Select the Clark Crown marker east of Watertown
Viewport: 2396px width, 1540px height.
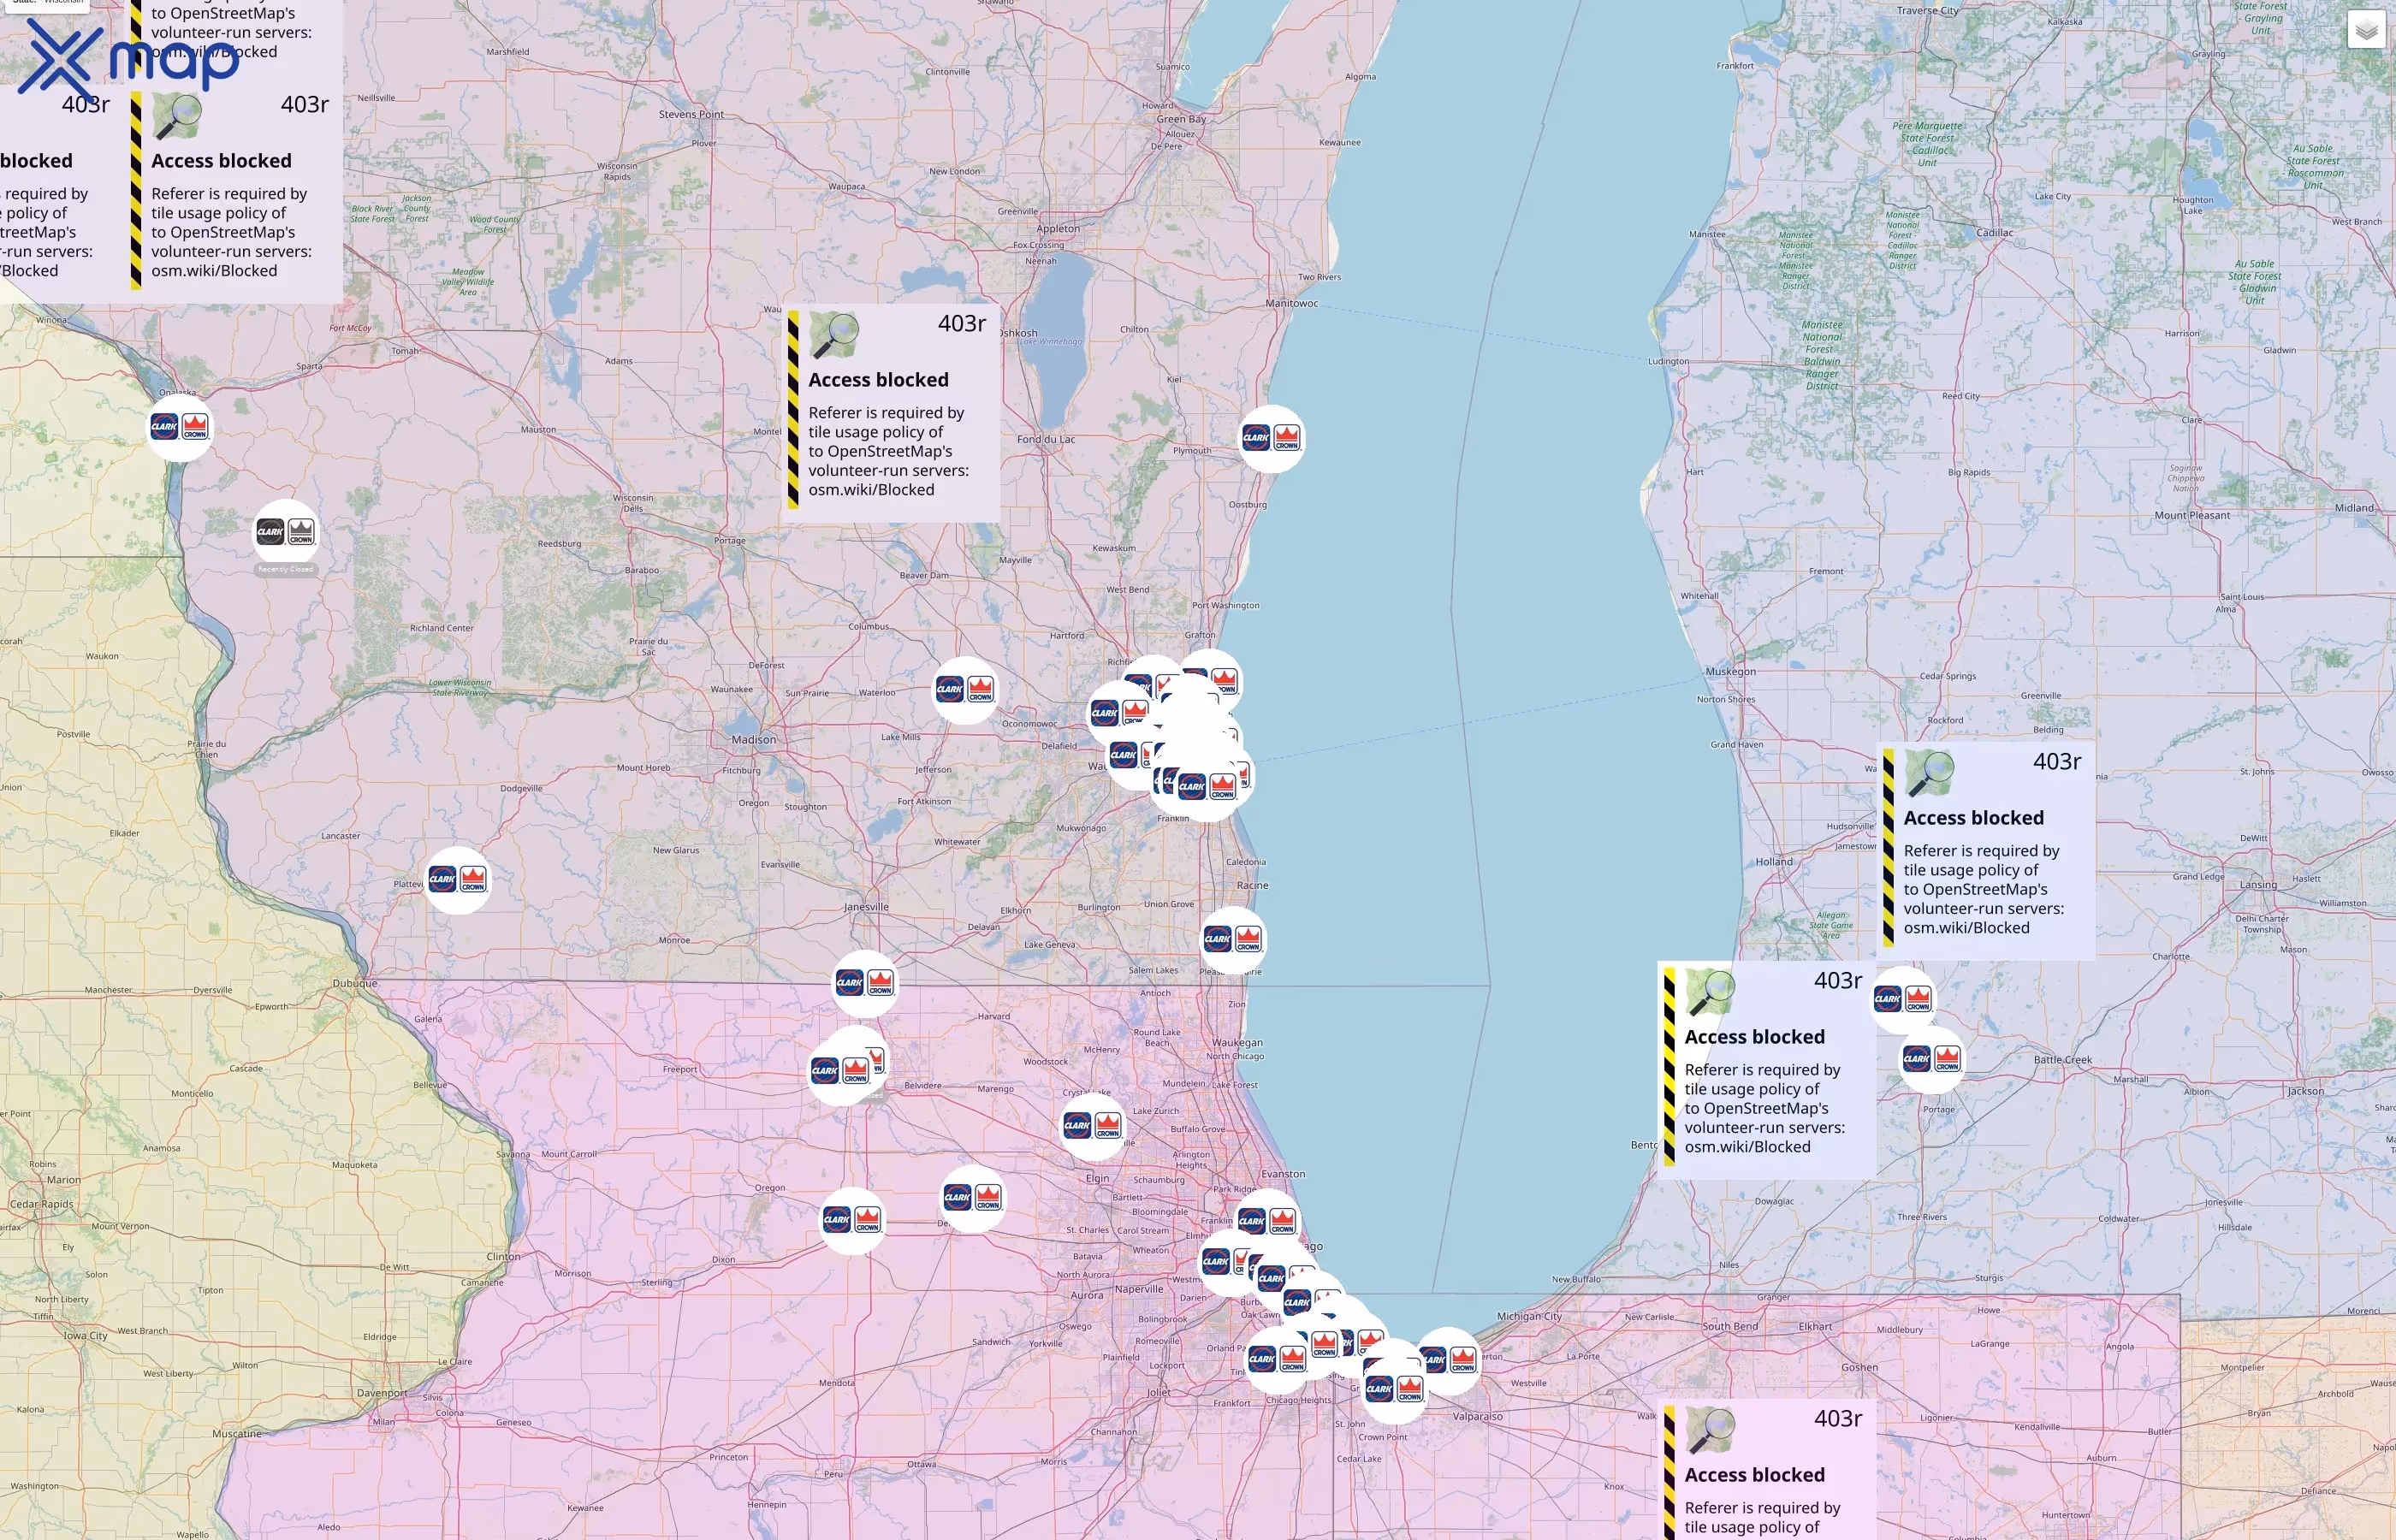click(965, 689)
